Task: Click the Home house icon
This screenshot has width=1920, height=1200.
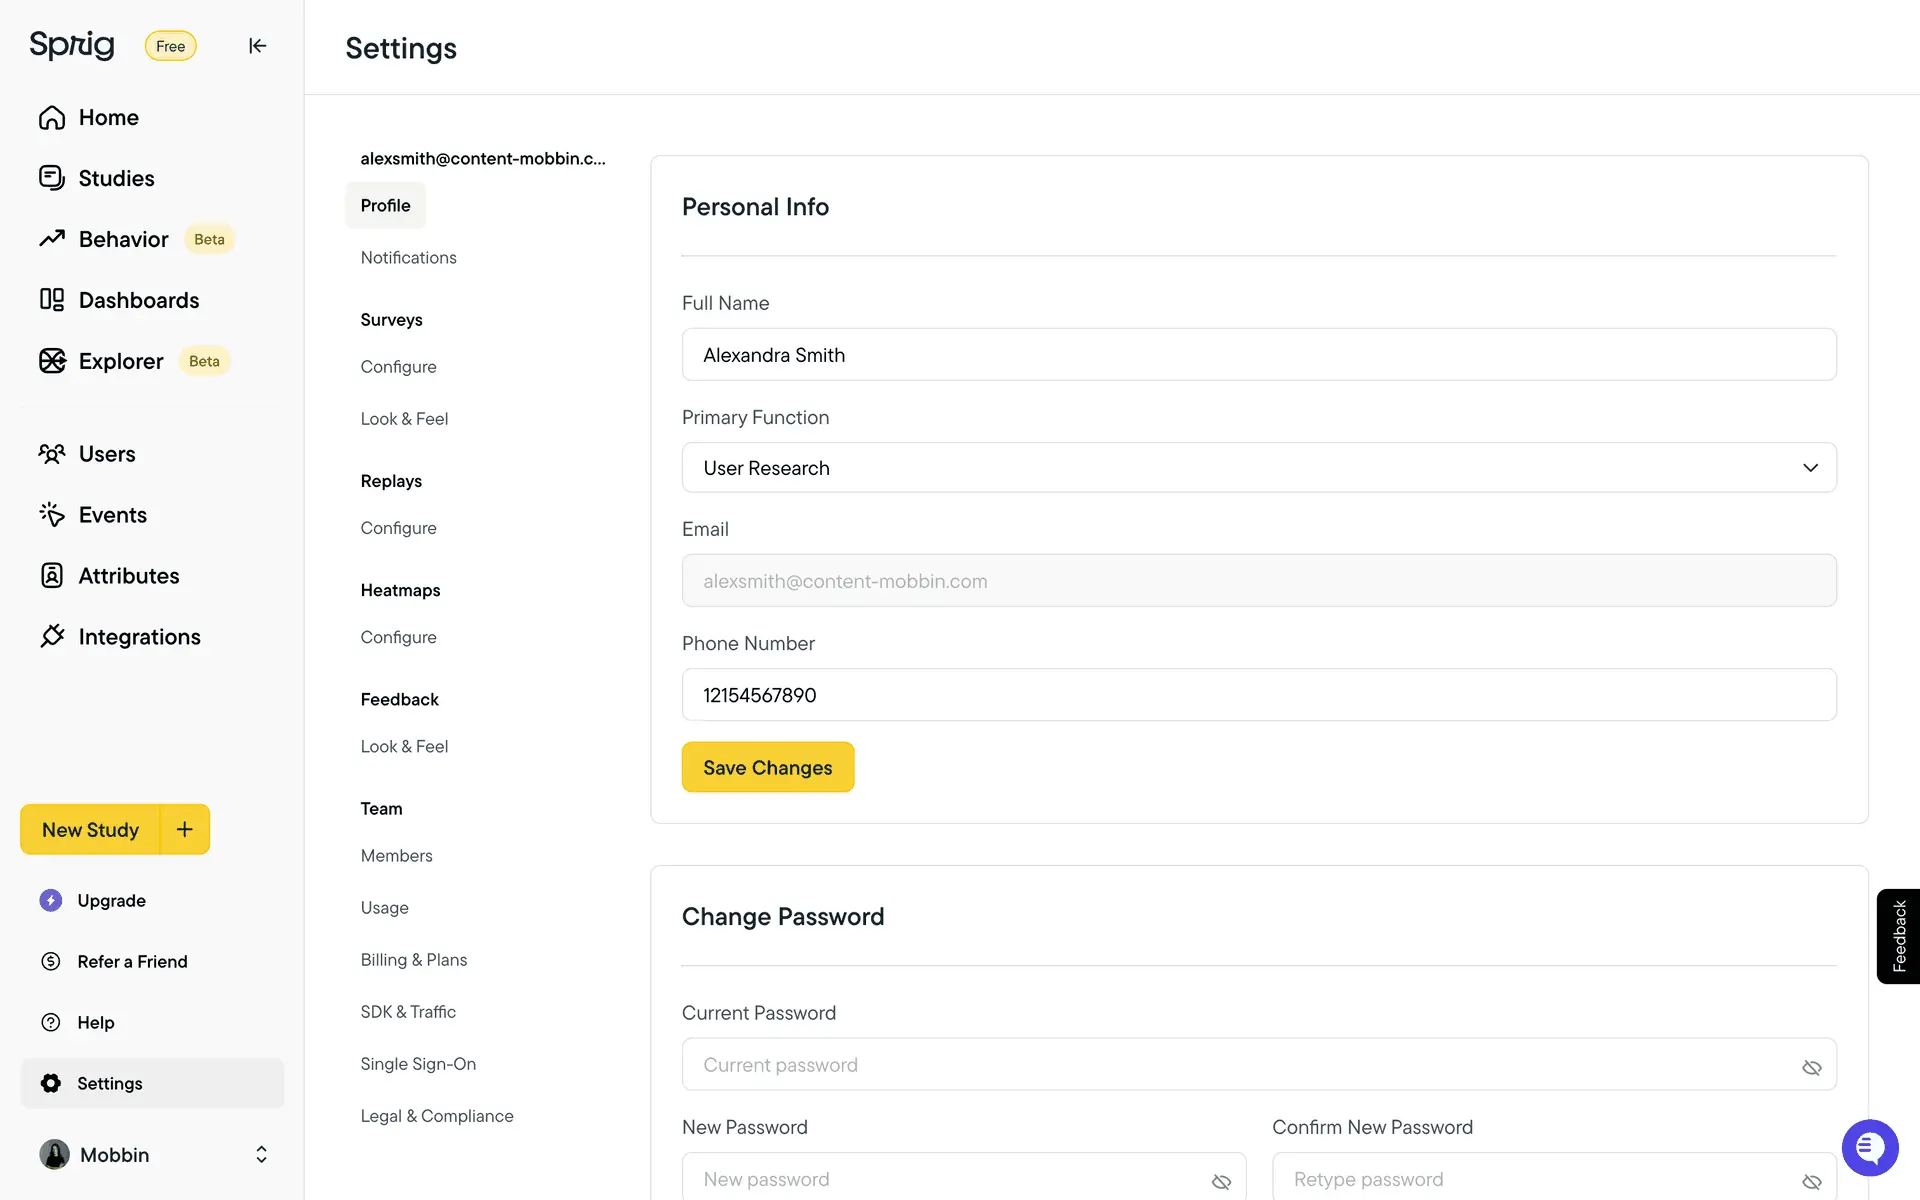Action: click(x=52, y=118)
